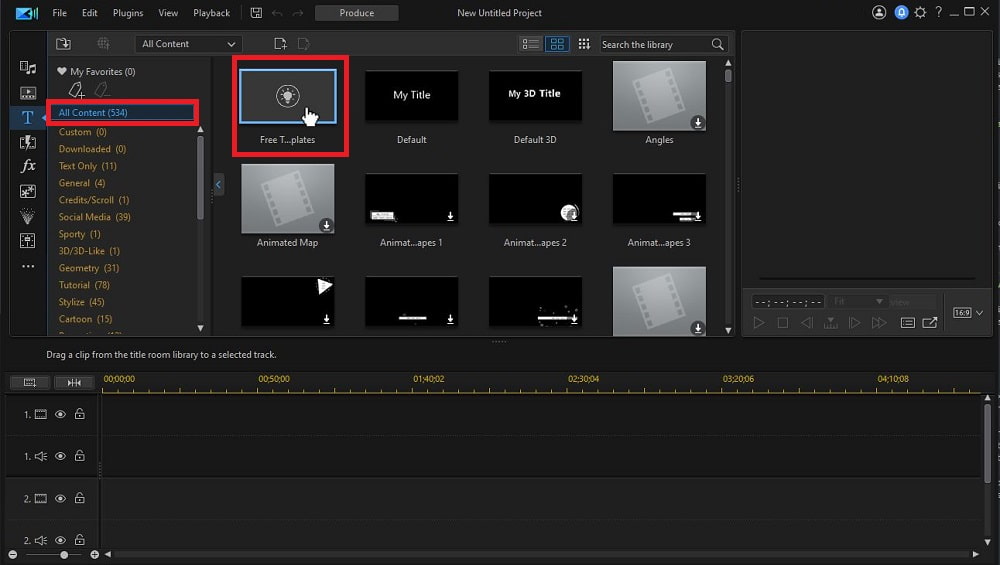This screenshot has height=565, width=1000.
Task: Undock the preview window icon
Action: tap(930, 323)
